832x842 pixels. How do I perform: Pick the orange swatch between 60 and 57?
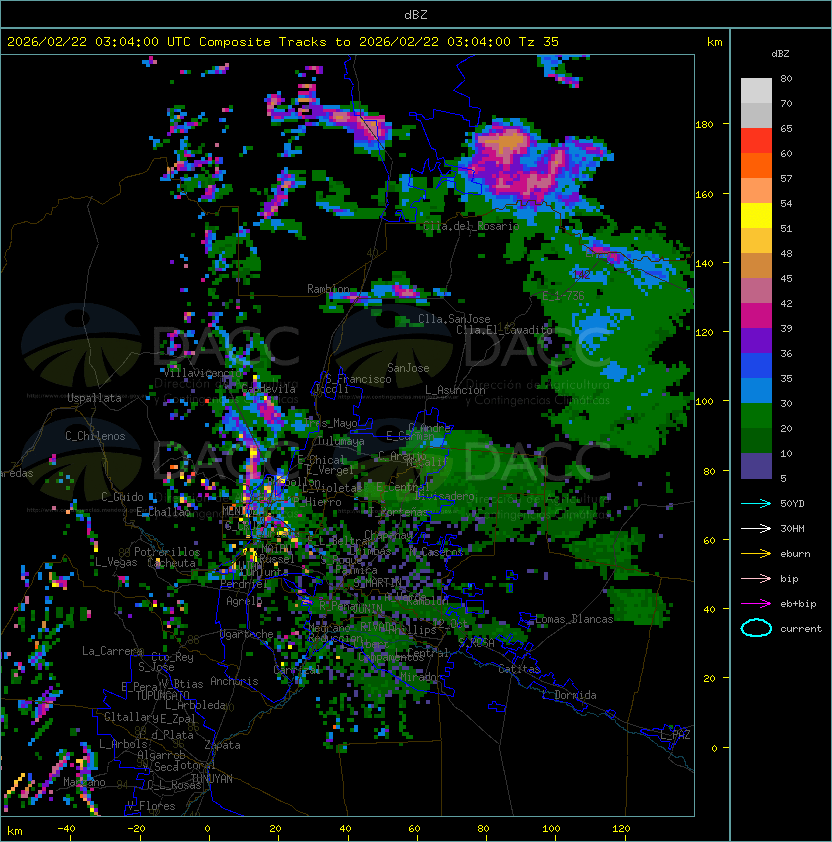tap(756, 165)
